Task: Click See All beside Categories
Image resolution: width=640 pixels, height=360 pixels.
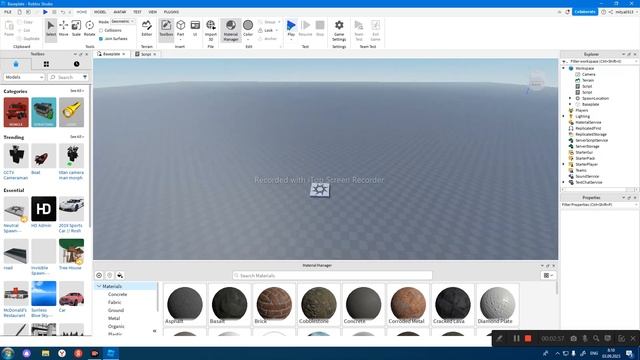Action: pyautogui.click(x=77, y=91)
